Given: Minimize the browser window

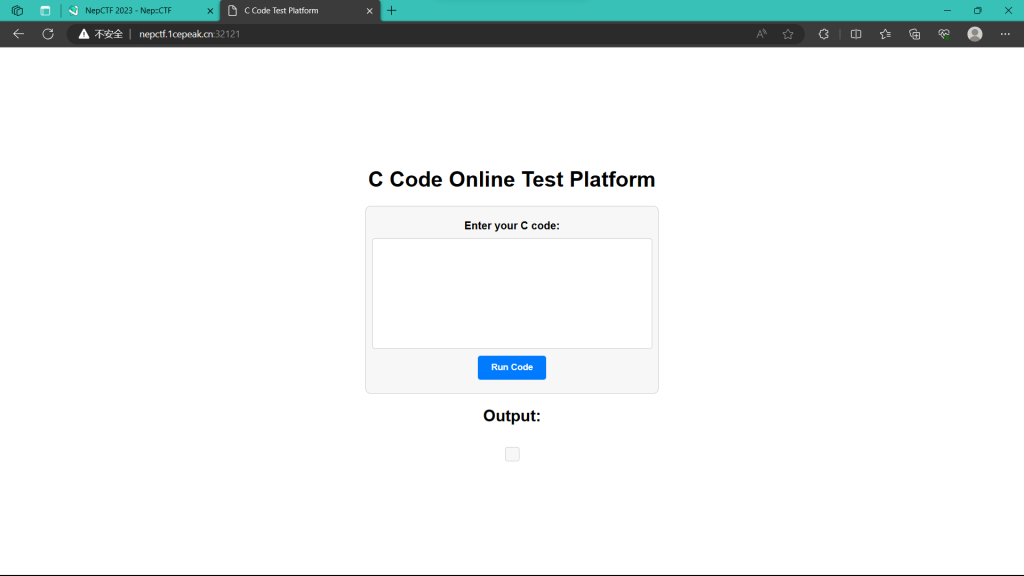Looking at the screenshot, I should [947, 10].
